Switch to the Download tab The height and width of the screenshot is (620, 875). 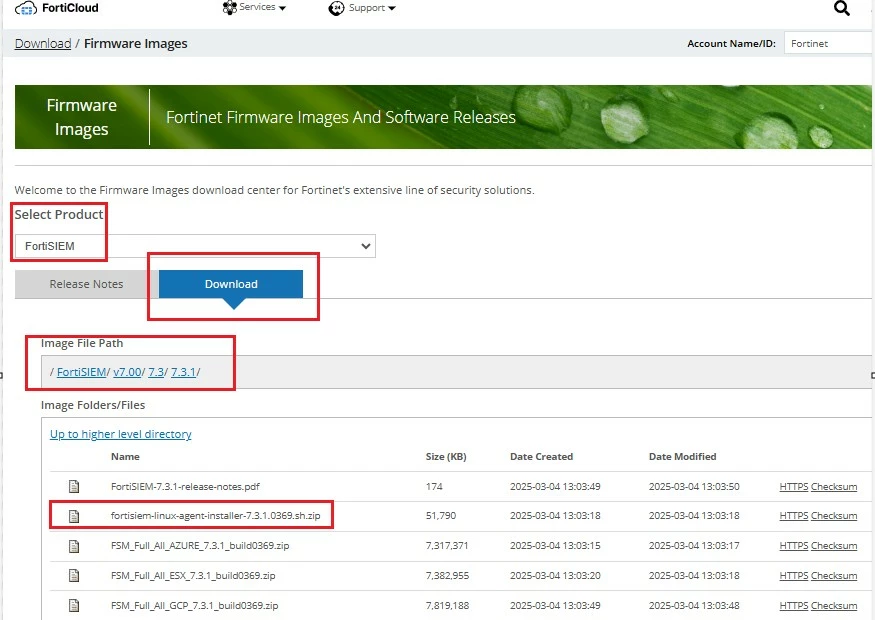coord(231,284)
